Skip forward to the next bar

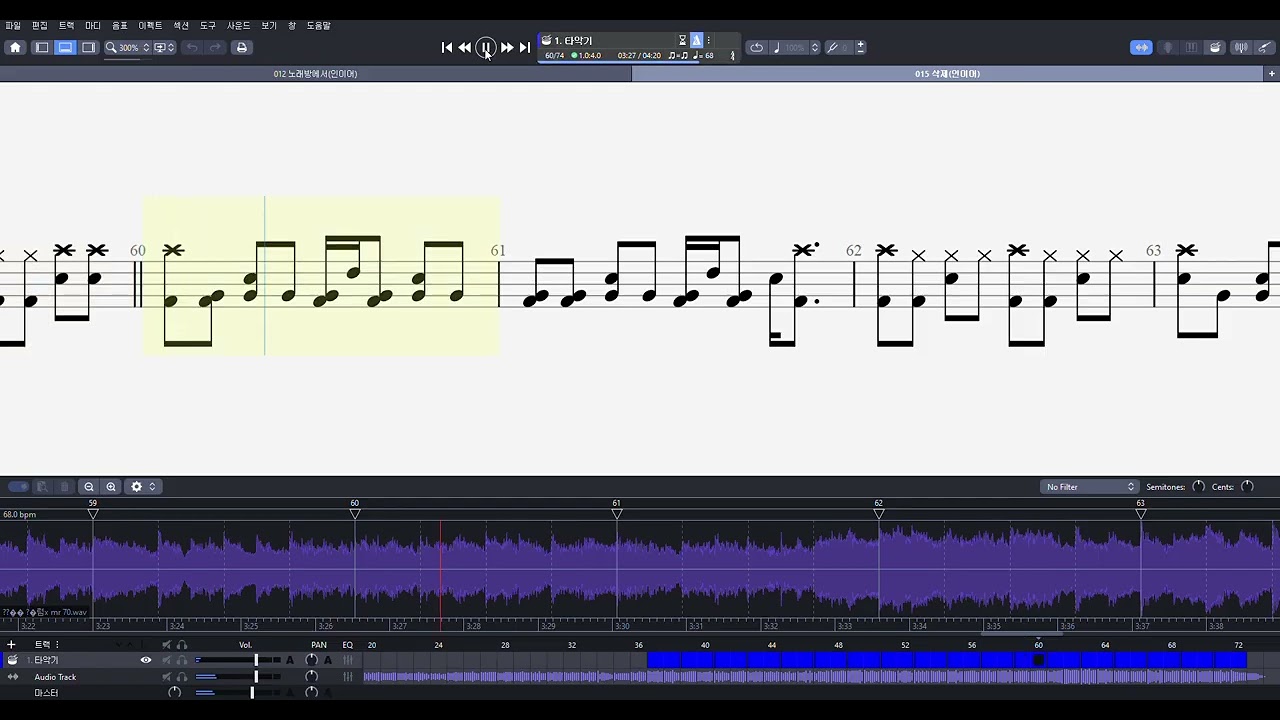click(x=507, y=47)
